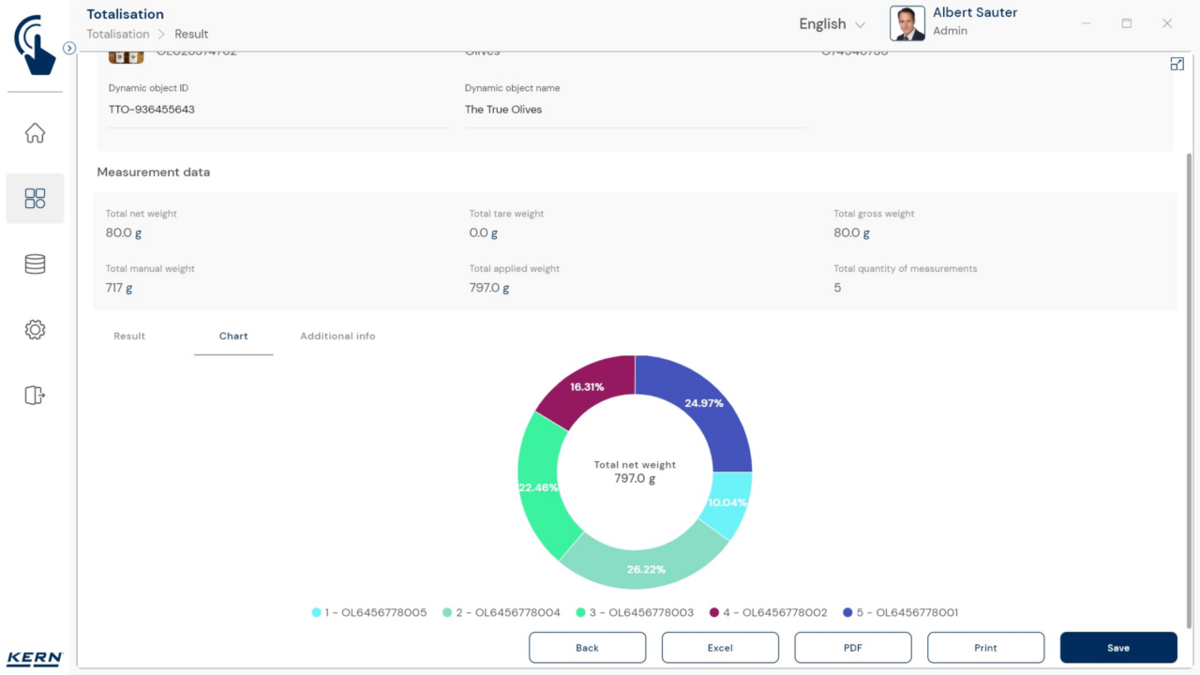The image size is (1200, 675).
Task: Toggle legend entry 4 - OL6456778002
Action: (x=768, y=613)
